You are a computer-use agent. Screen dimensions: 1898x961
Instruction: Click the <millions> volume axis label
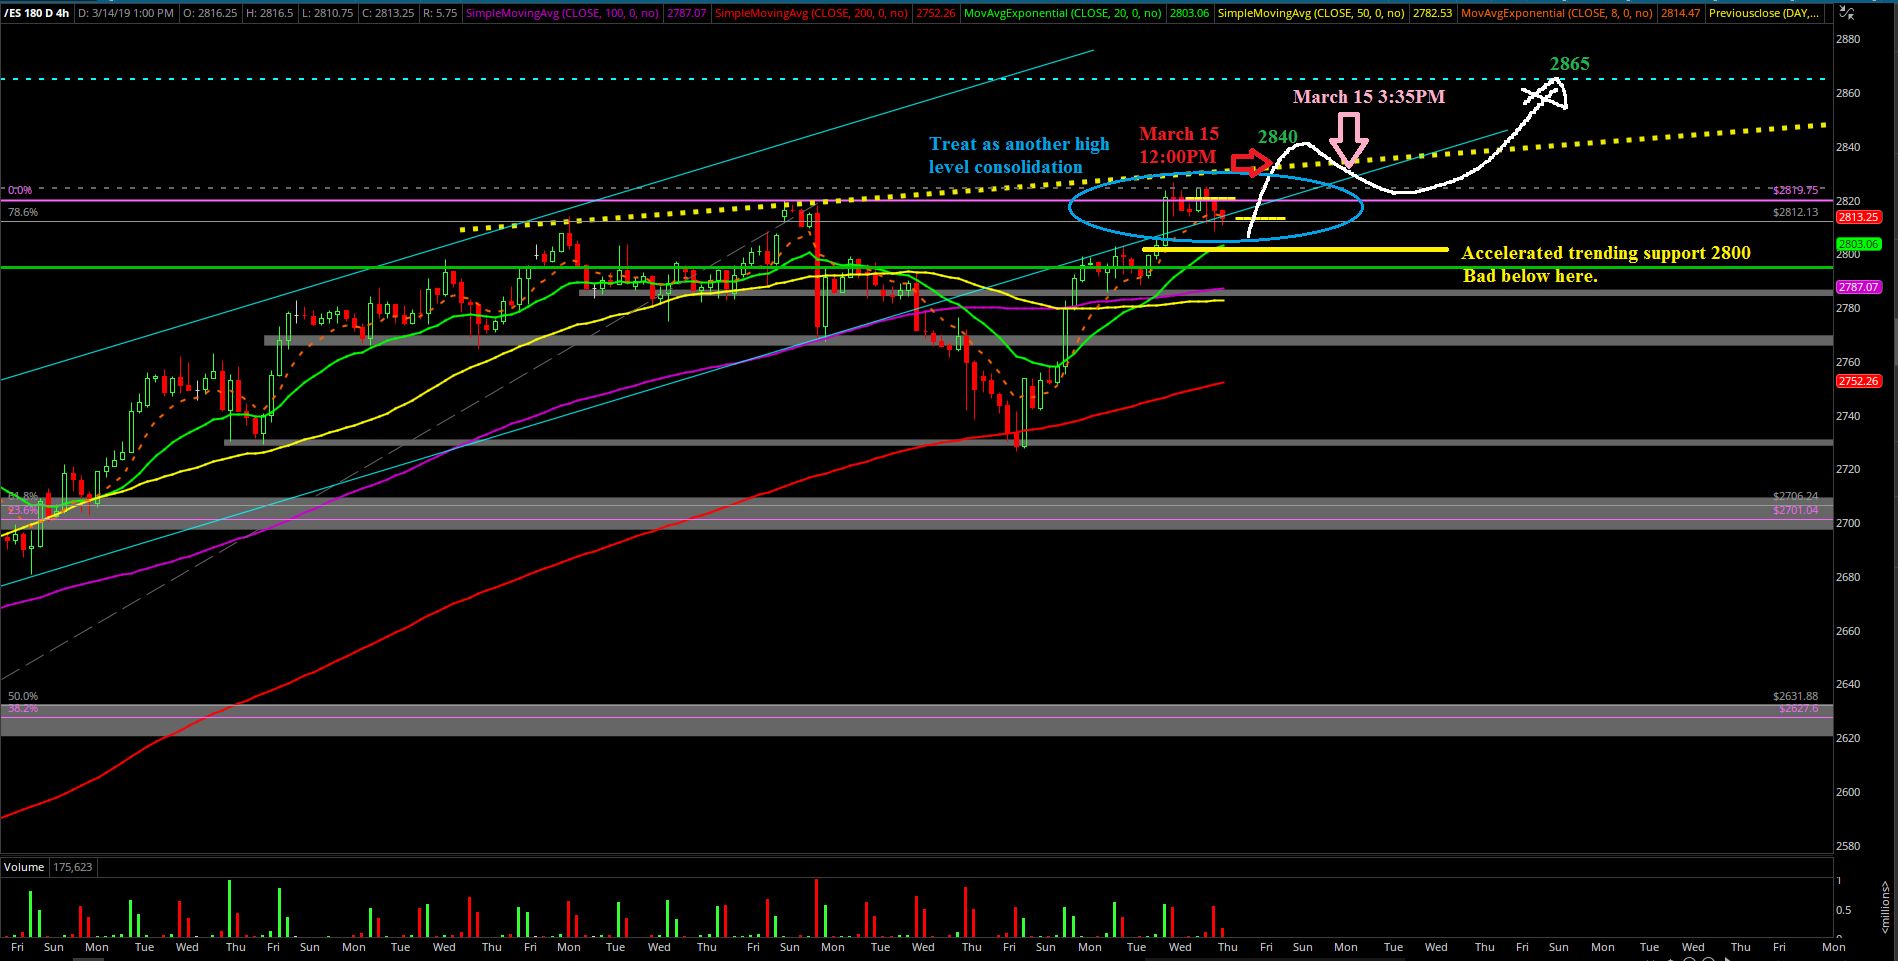[1885, 908]
